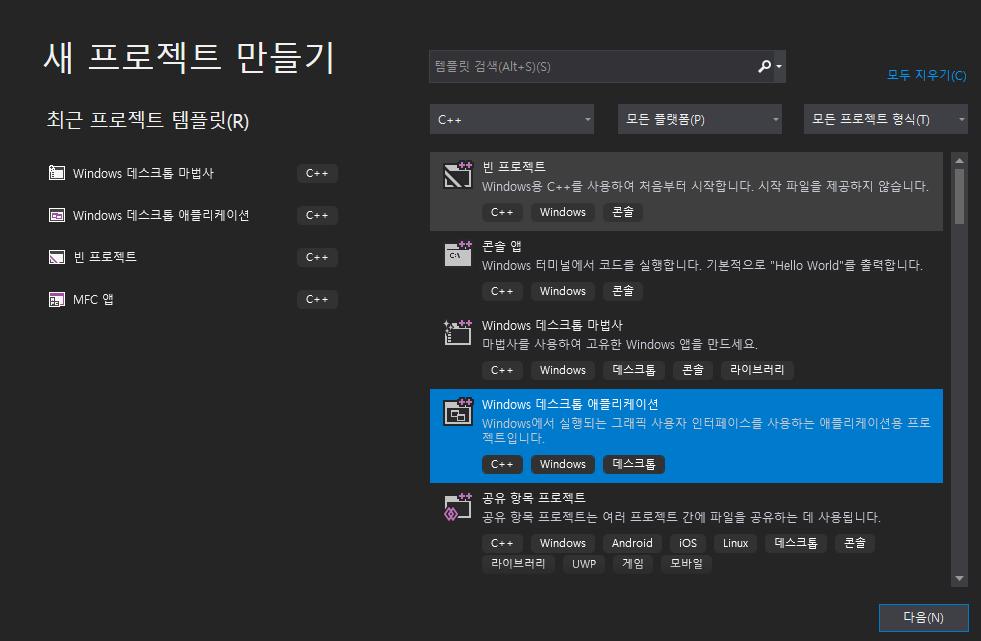Click the Windows 데스크톱 애플리케이션 template icon in list
The image size is (981, 641).
457,411
